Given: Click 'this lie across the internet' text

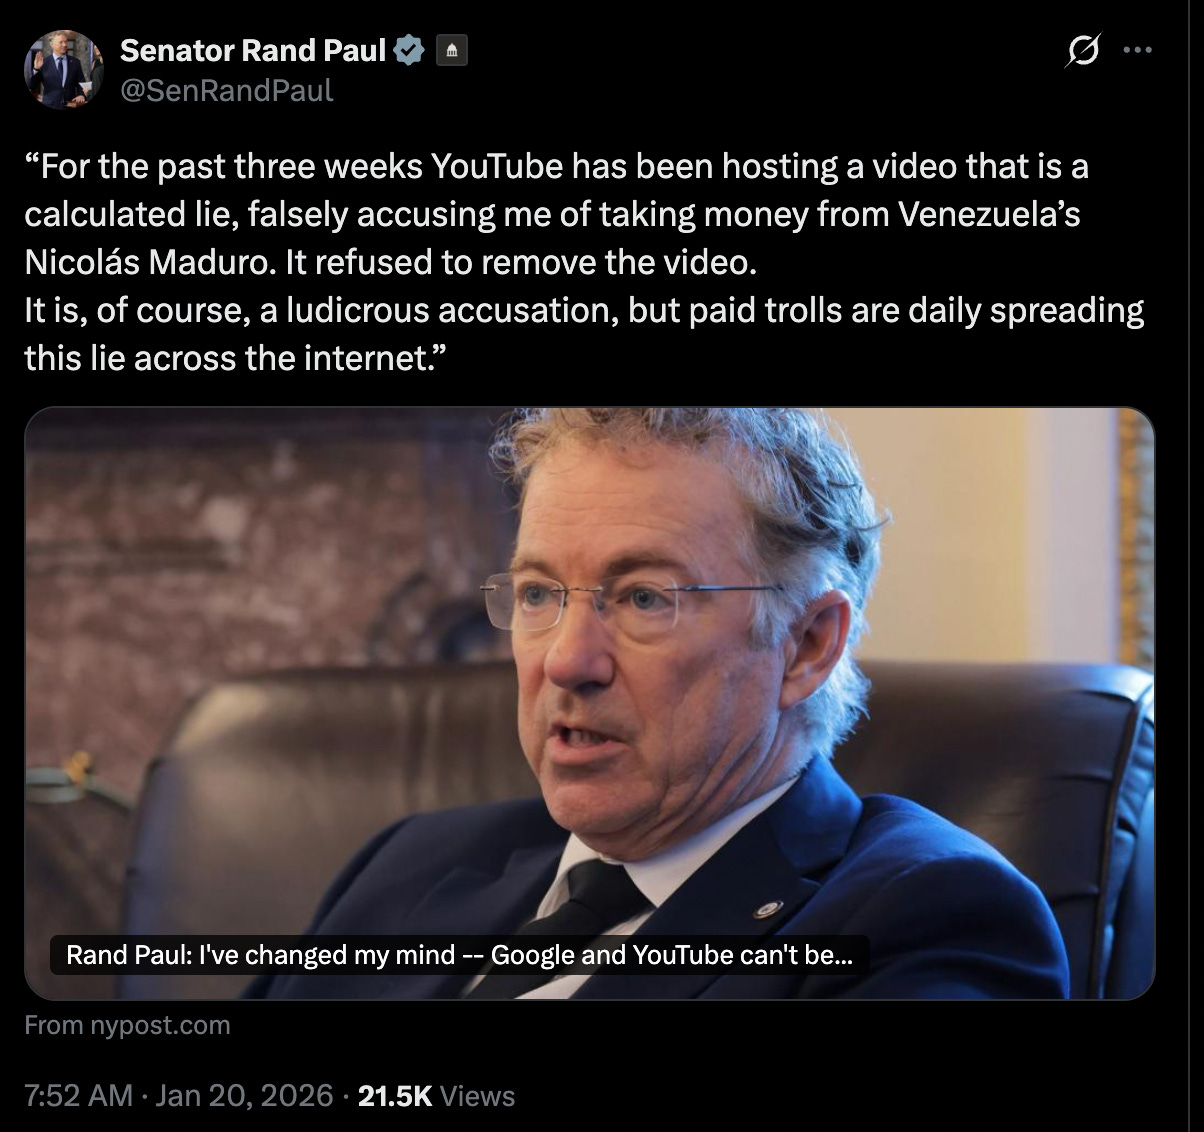Looking at the screenshot, I should pyautogui.click(x=229, y=358).
